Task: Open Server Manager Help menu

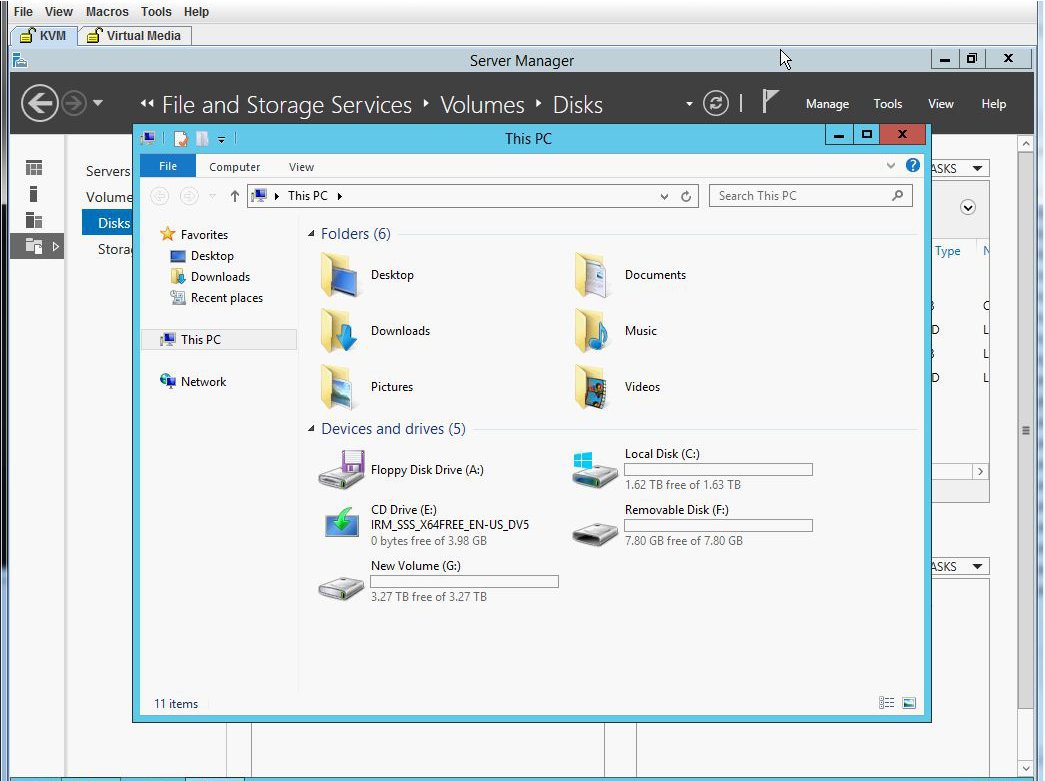Action: (993, 103)
